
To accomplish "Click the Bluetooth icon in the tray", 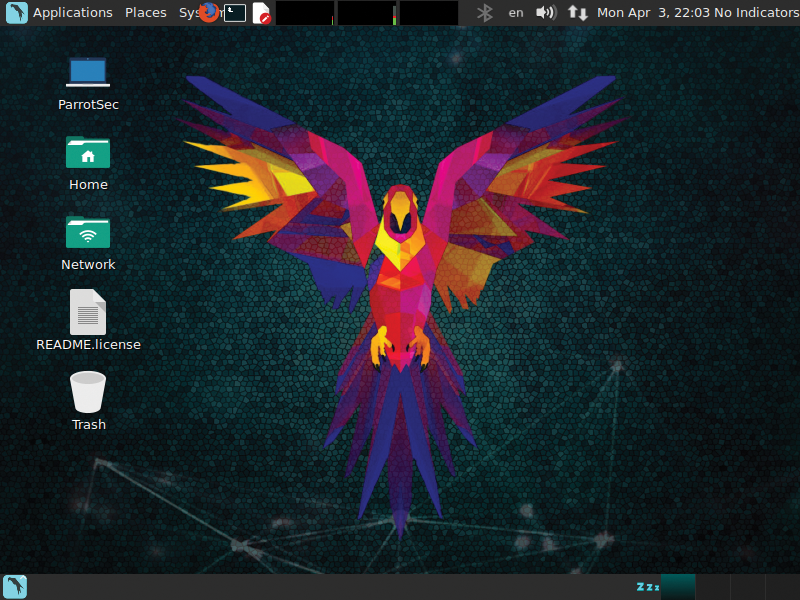I will point(485,12).
